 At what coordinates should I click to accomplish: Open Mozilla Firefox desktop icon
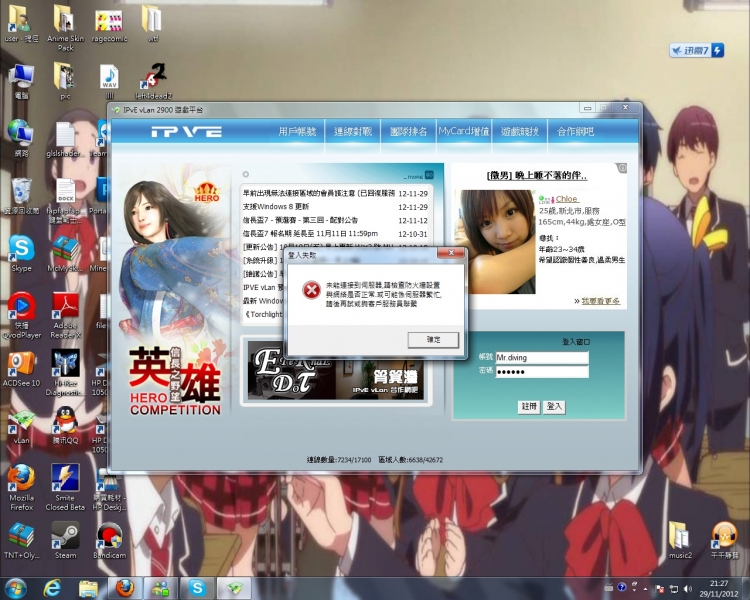22,487
